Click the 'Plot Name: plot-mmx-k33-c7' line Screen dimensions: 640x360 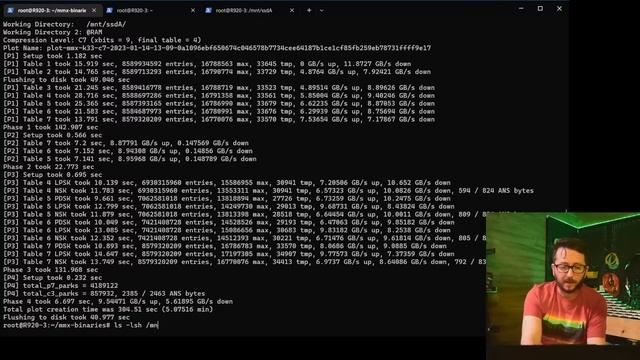point(217,48)
